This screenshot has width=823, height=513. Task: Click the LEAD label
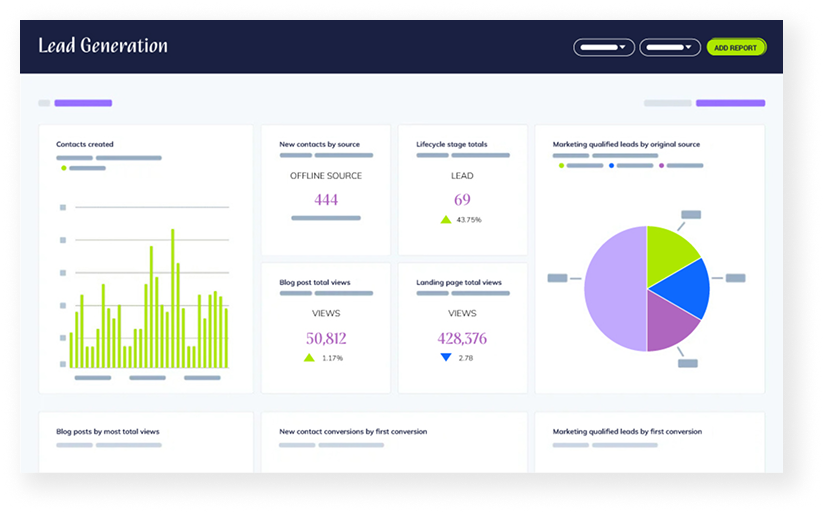462,176
